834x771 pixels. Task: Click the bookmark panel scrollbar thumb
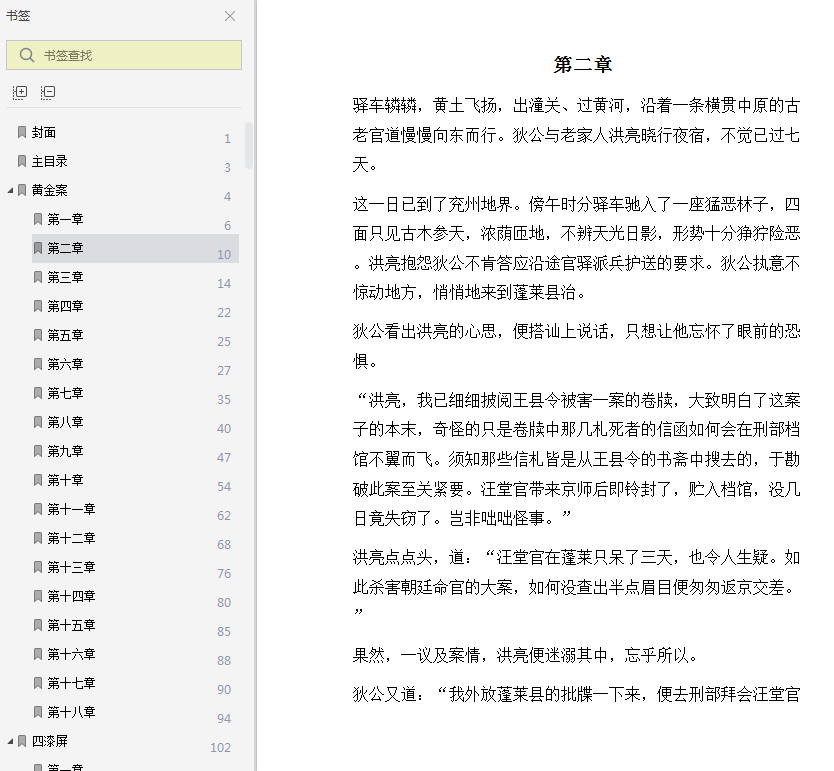[x=248, y=145]
